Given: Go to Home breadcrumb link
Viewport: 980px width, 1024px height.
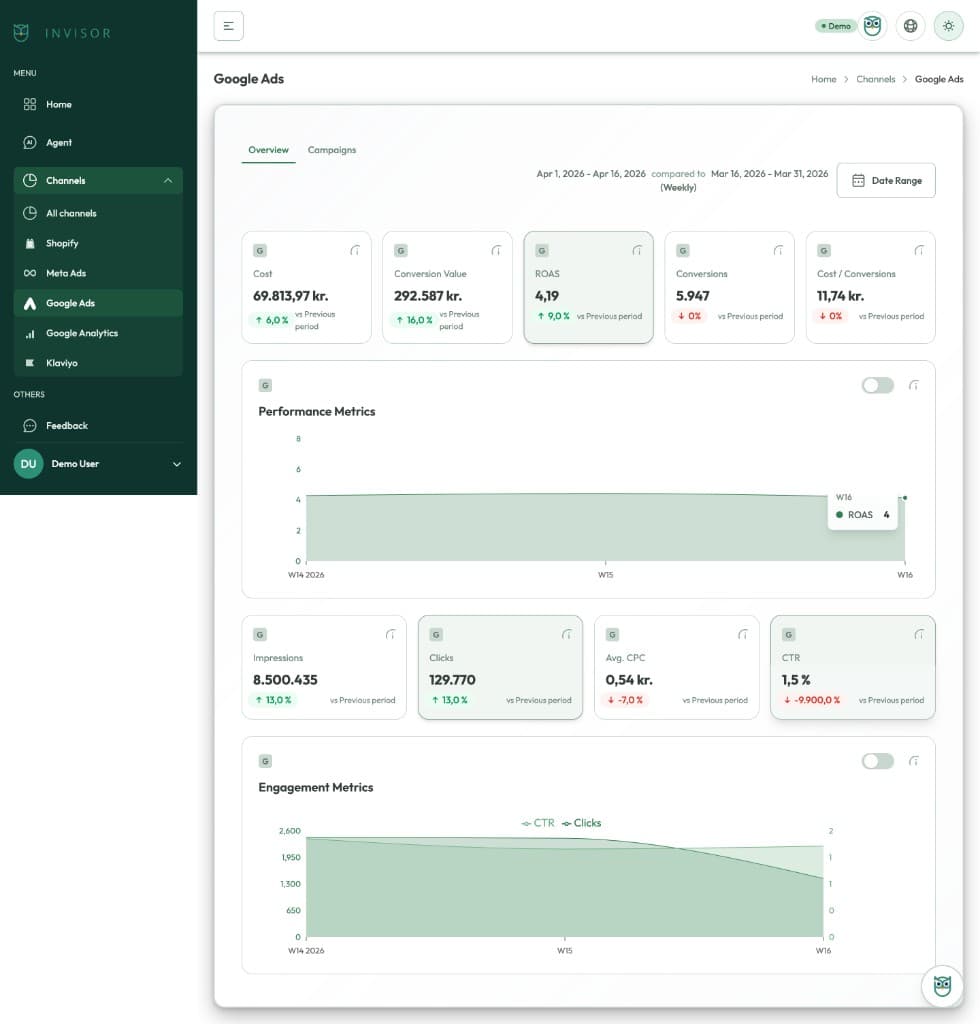Looking at the screenshot, I should pyautogui.click(x=823, y=79).
